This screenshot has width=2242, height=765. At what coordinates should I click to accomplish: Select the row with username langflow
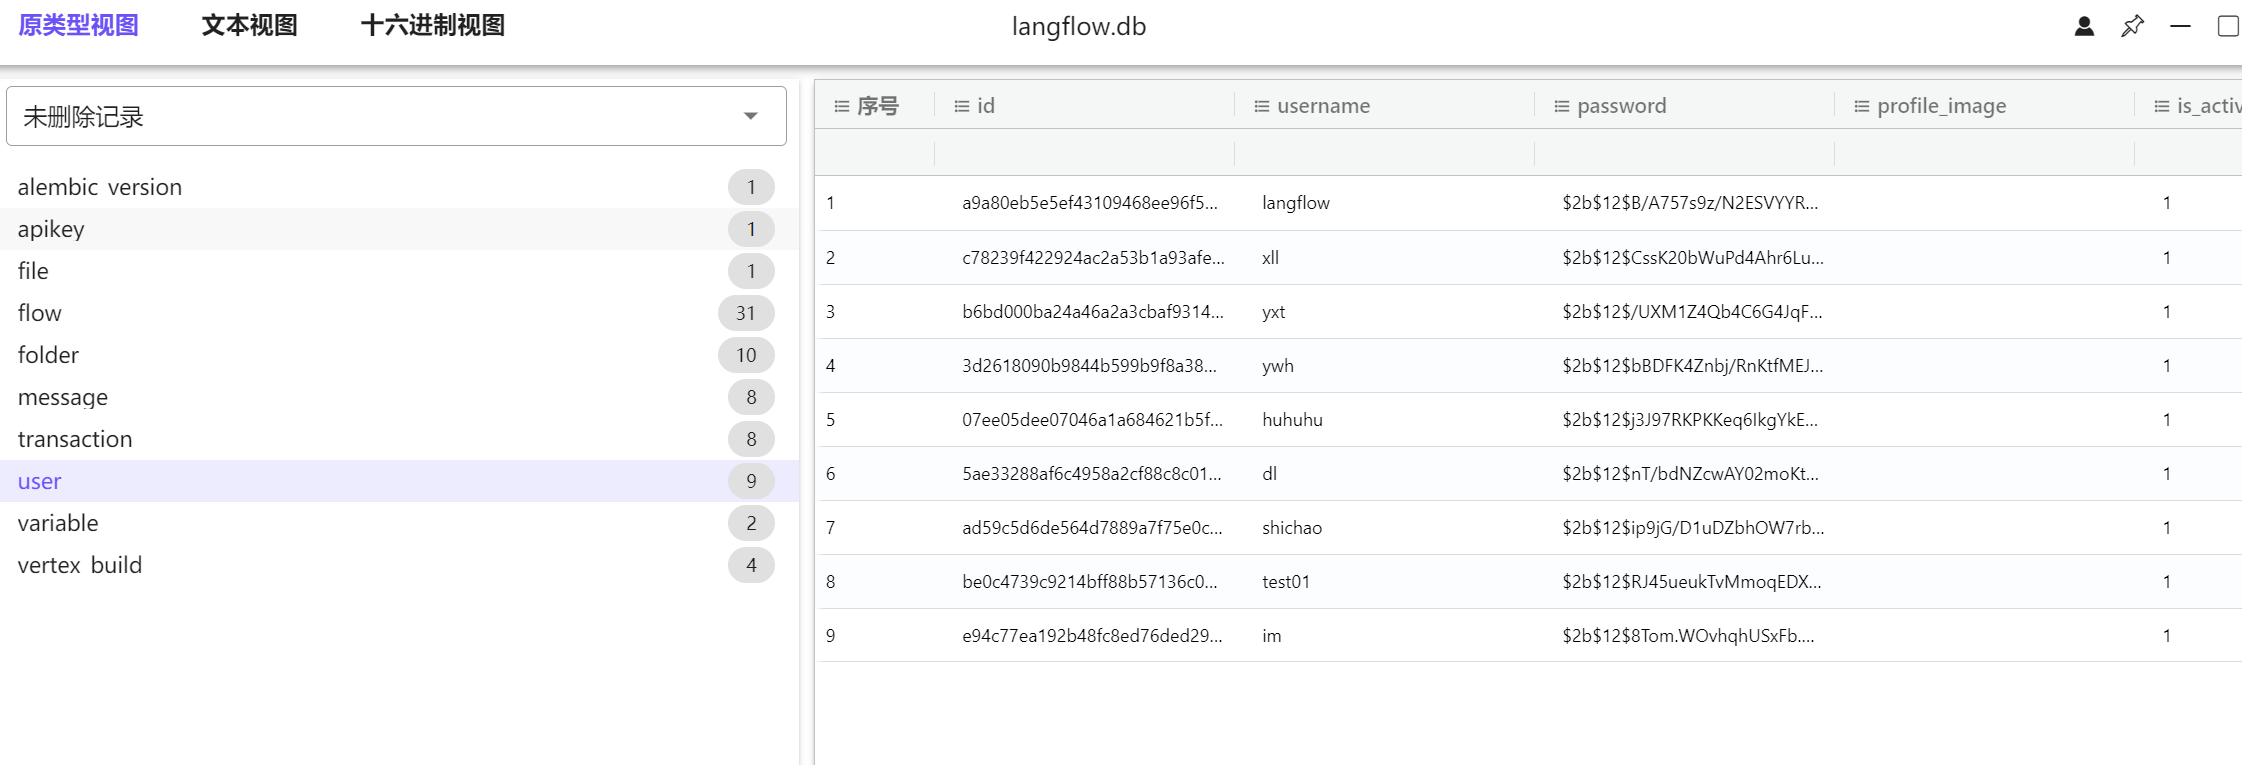click(1296, 203)
